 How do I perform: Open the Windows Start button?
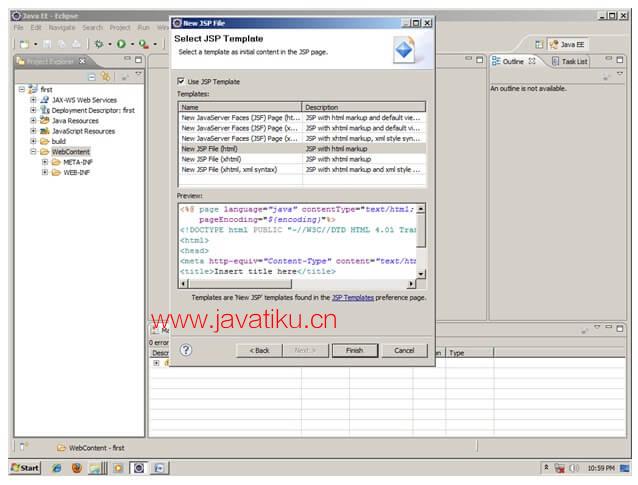(25, 468)
